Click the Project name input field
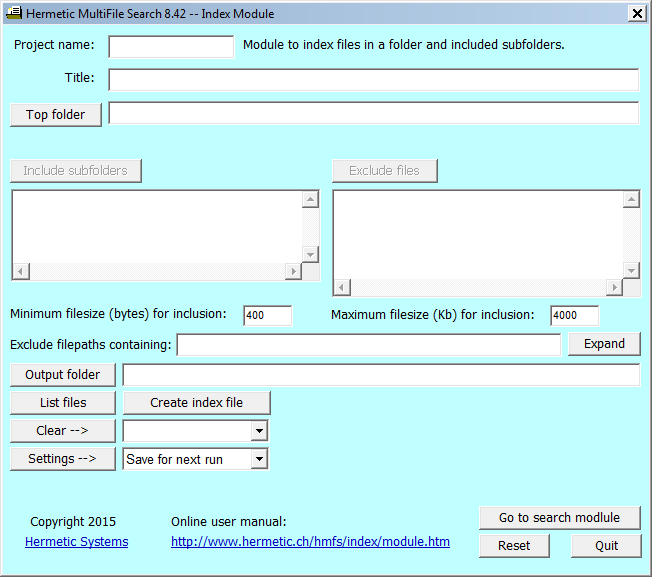 (x=171, y=47)
